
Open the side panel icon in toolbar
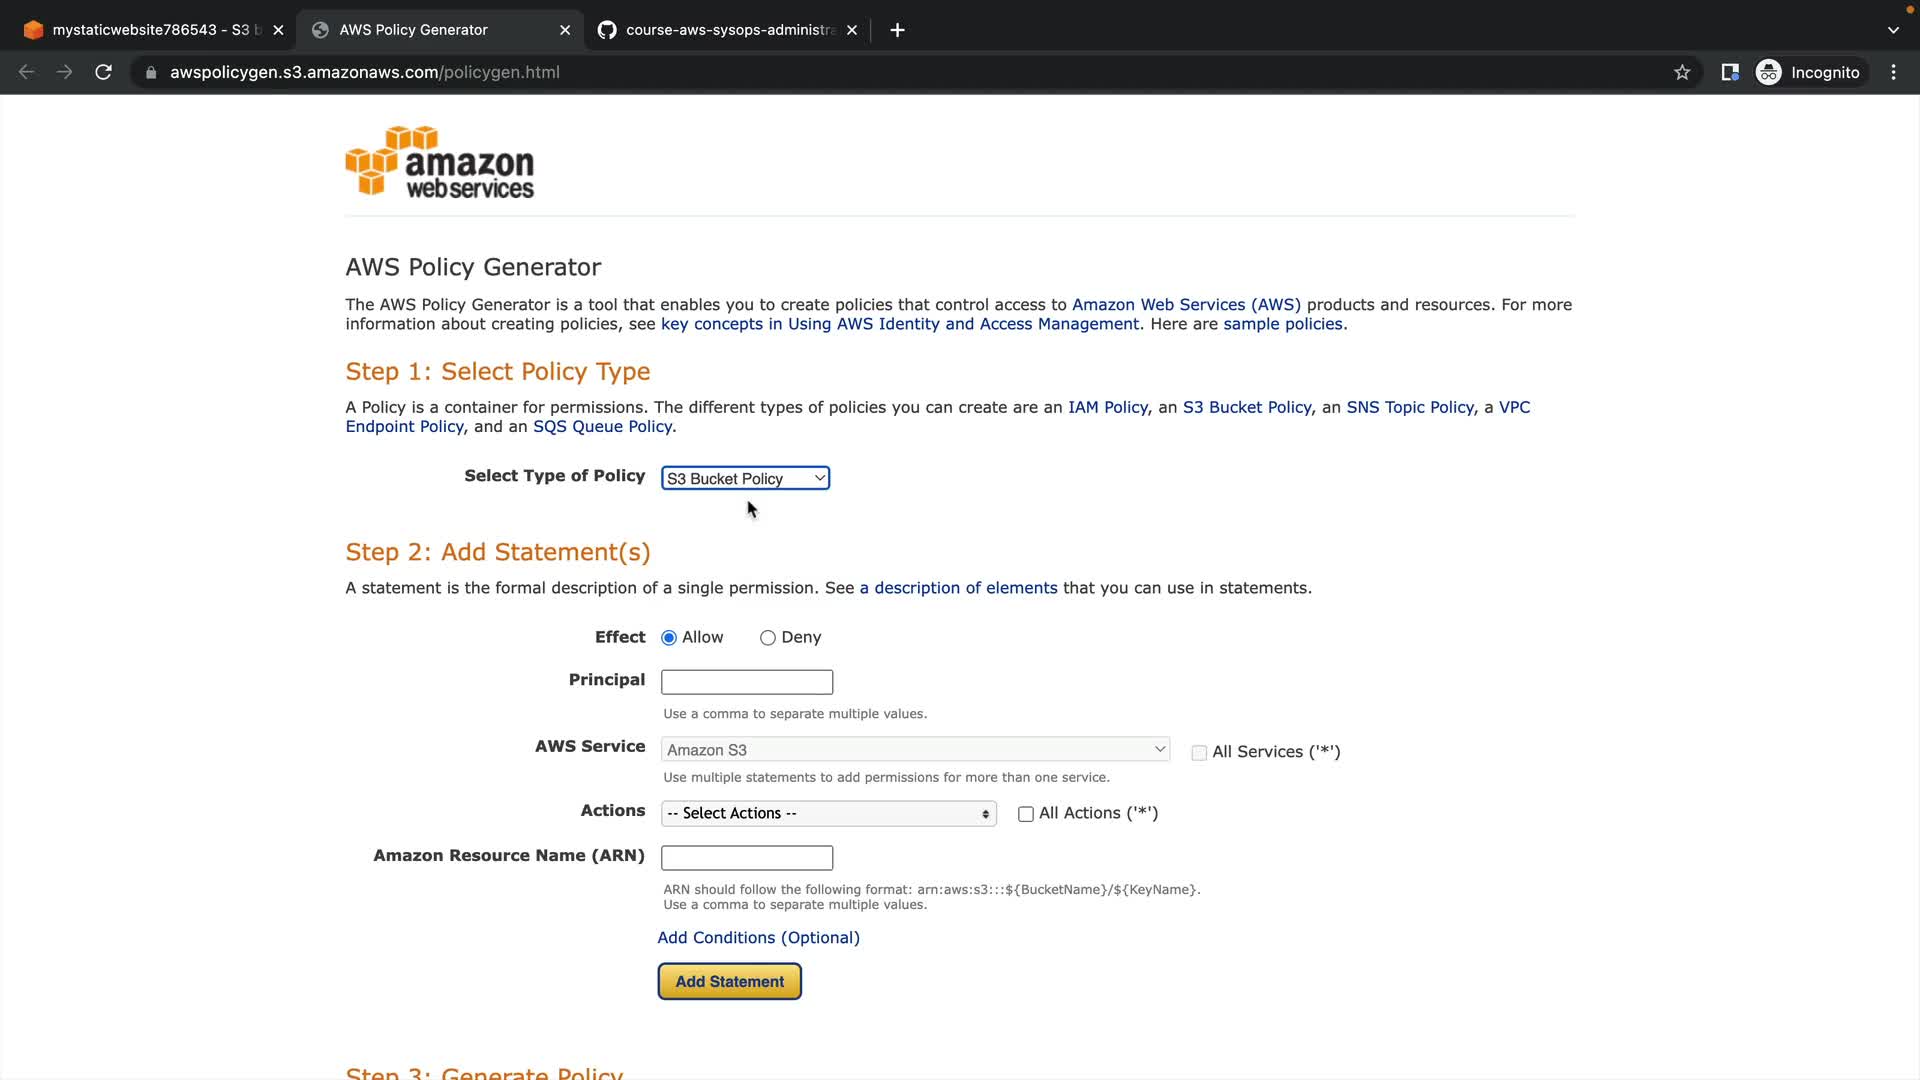point(1730,72)
